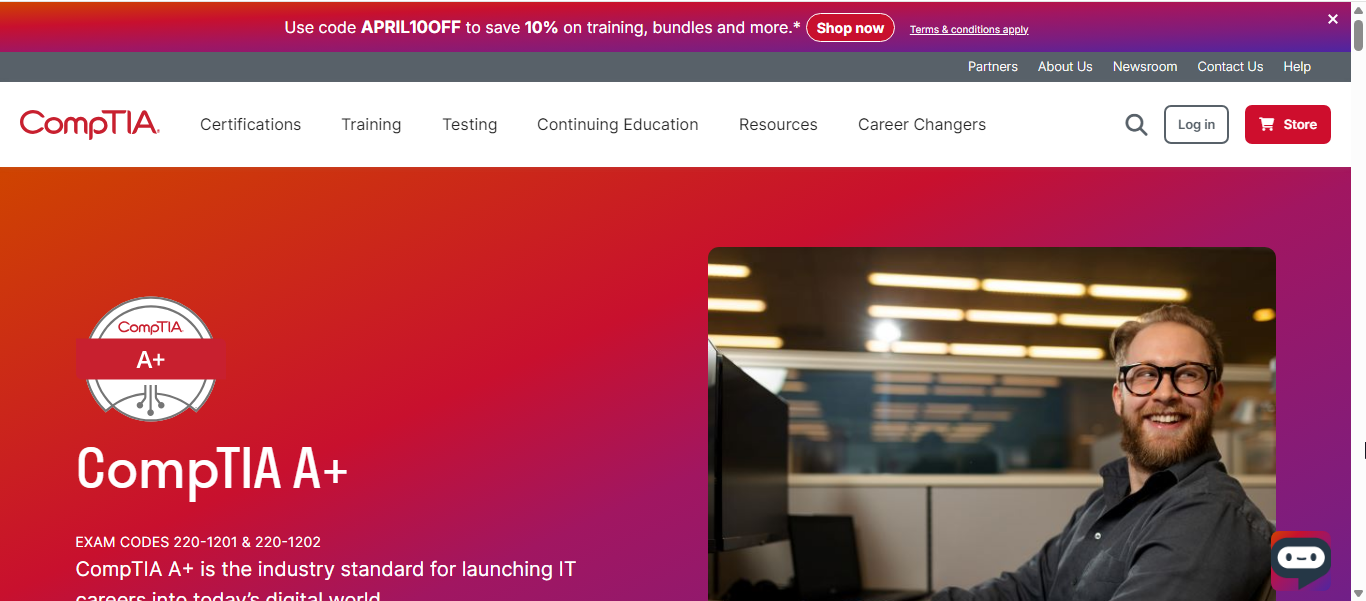Expand the Training menu

(x=371, y=125)
